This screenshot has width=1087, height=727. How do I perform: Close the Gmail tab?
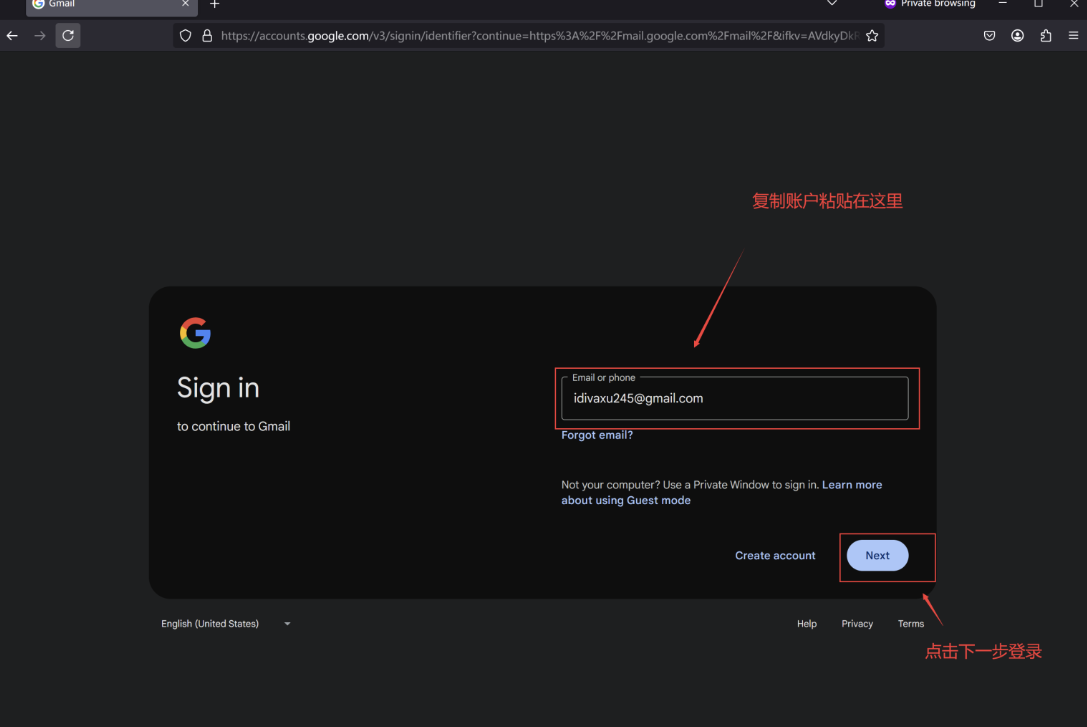click(x=185, y=4)
